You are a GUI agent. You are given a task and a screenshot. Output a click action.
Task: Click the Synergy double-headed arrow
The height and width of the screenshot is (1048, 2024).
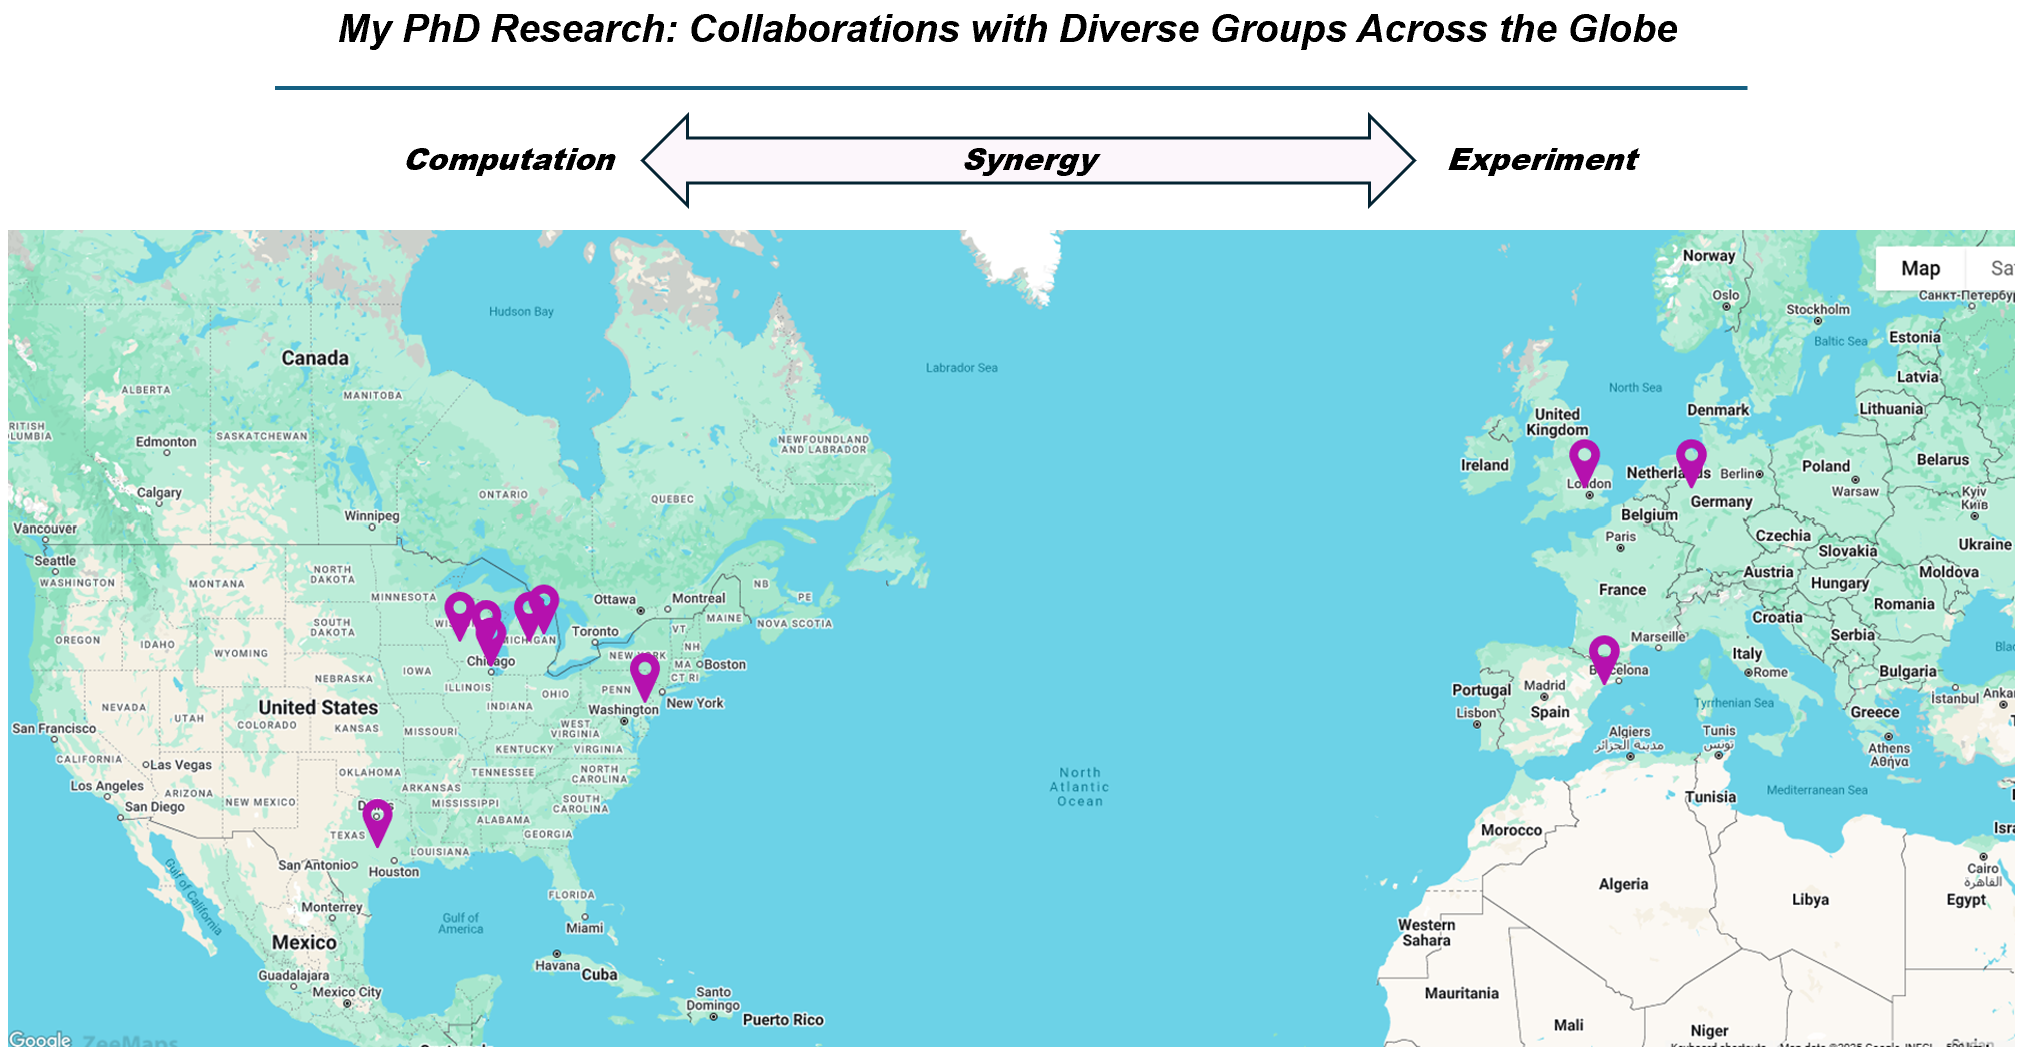coord(1028,160)
